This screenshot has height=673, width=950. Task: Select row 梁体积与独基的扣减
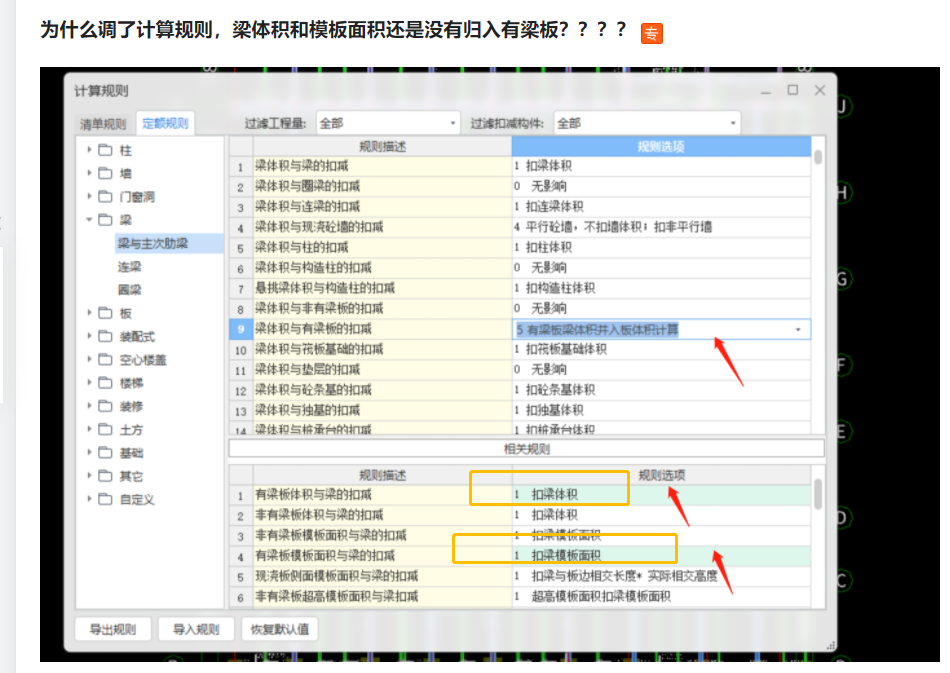pos(382,410)
